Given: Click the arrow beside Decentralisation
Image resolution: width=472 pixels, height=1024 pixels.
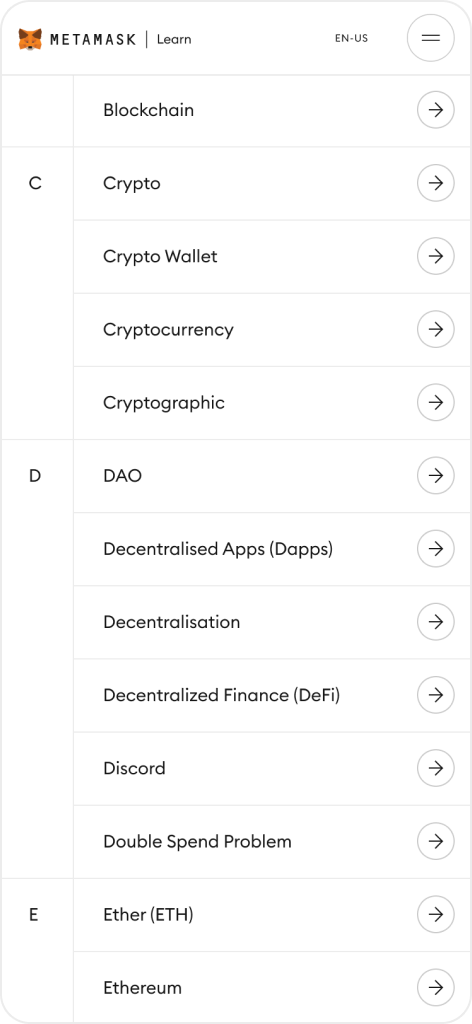Looking at the screenshot, I should (x=435, y=622).
